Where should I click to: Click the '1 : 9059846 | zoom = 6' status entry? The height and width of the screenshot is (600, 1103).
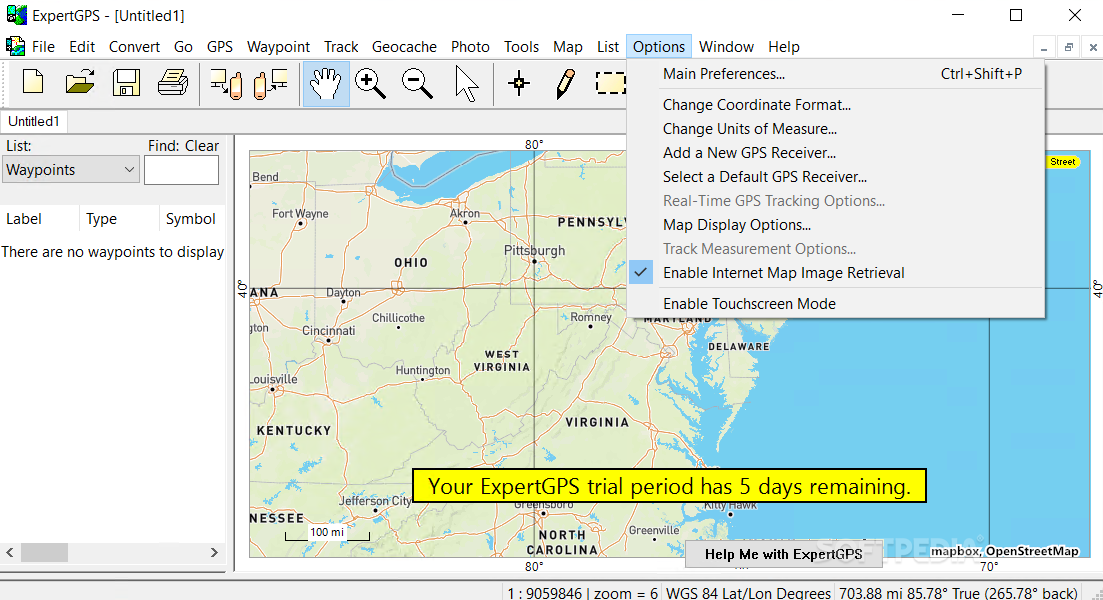tap(582, 593)
